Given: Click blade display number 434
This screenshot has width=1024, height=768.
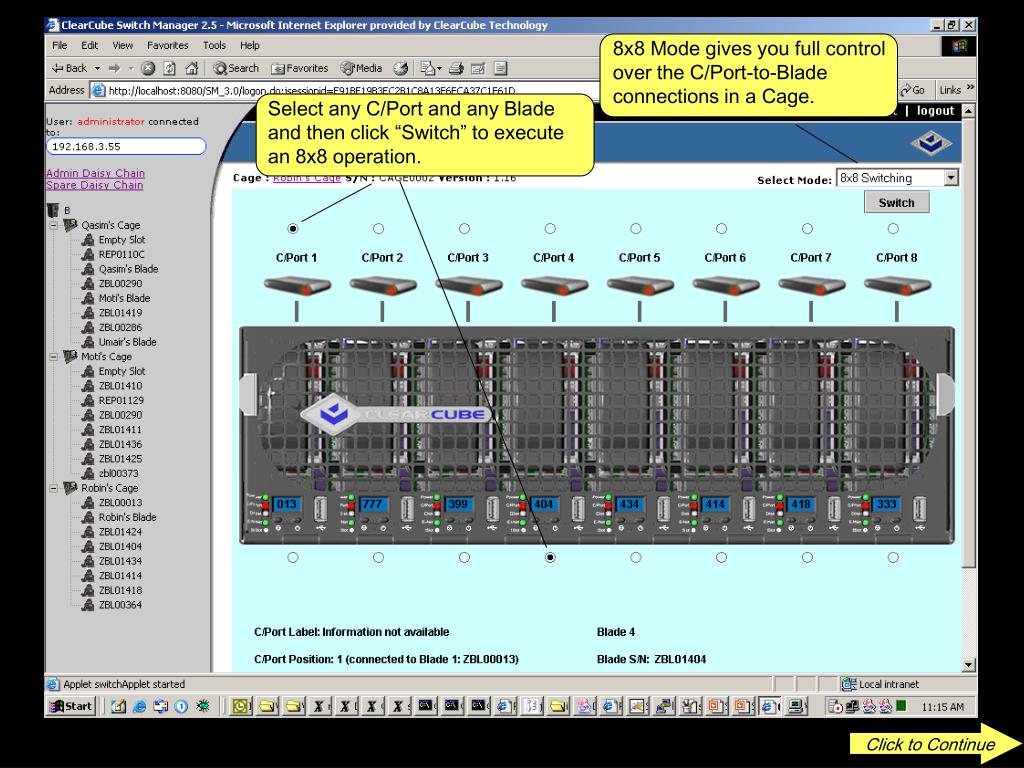Looking at the screenshot, I should 629,504.
